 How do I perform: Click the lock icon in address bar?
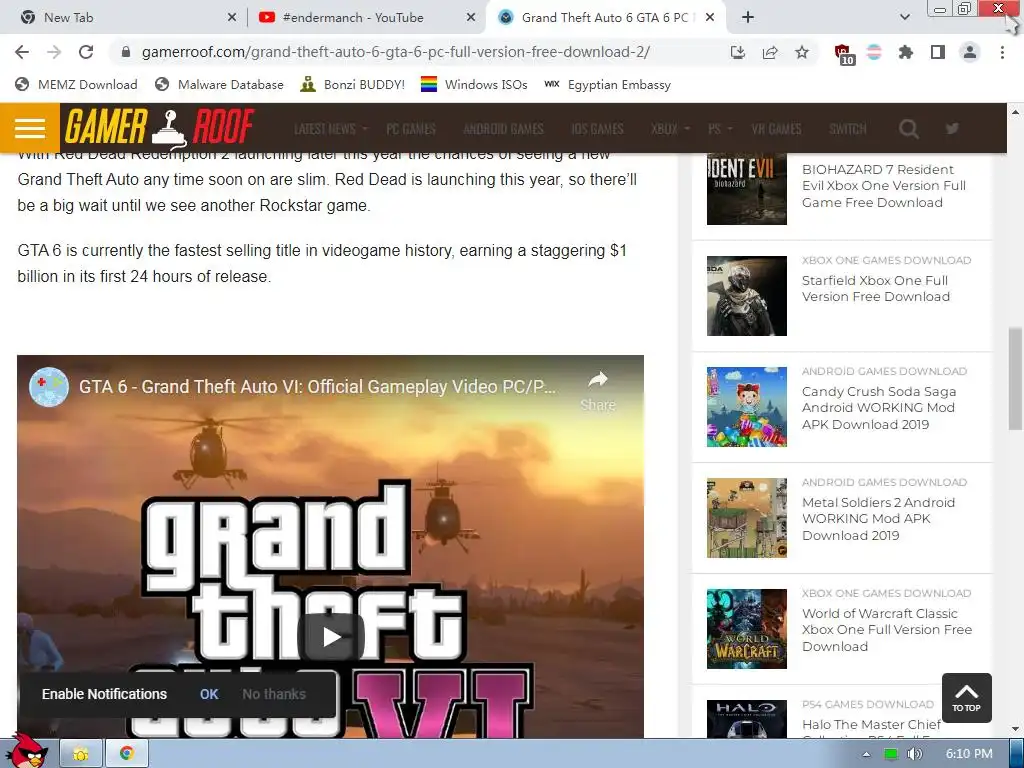(x=127, y=52)
